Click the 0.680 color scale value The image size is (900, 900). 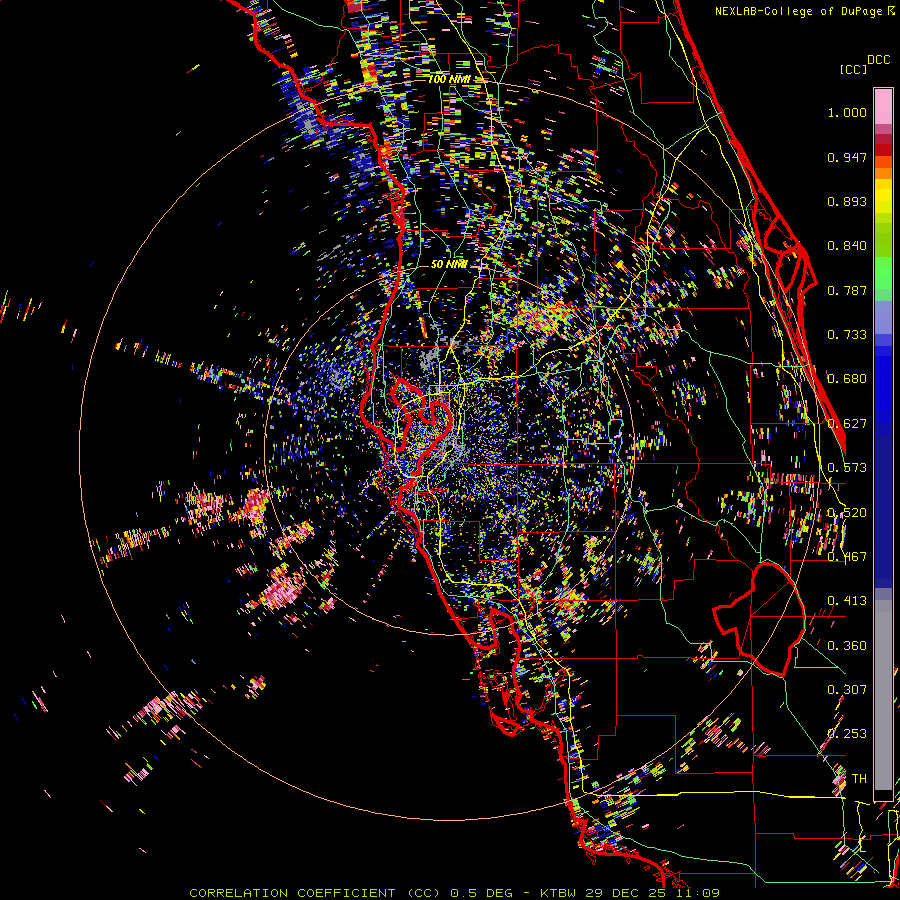pos(847,379)
